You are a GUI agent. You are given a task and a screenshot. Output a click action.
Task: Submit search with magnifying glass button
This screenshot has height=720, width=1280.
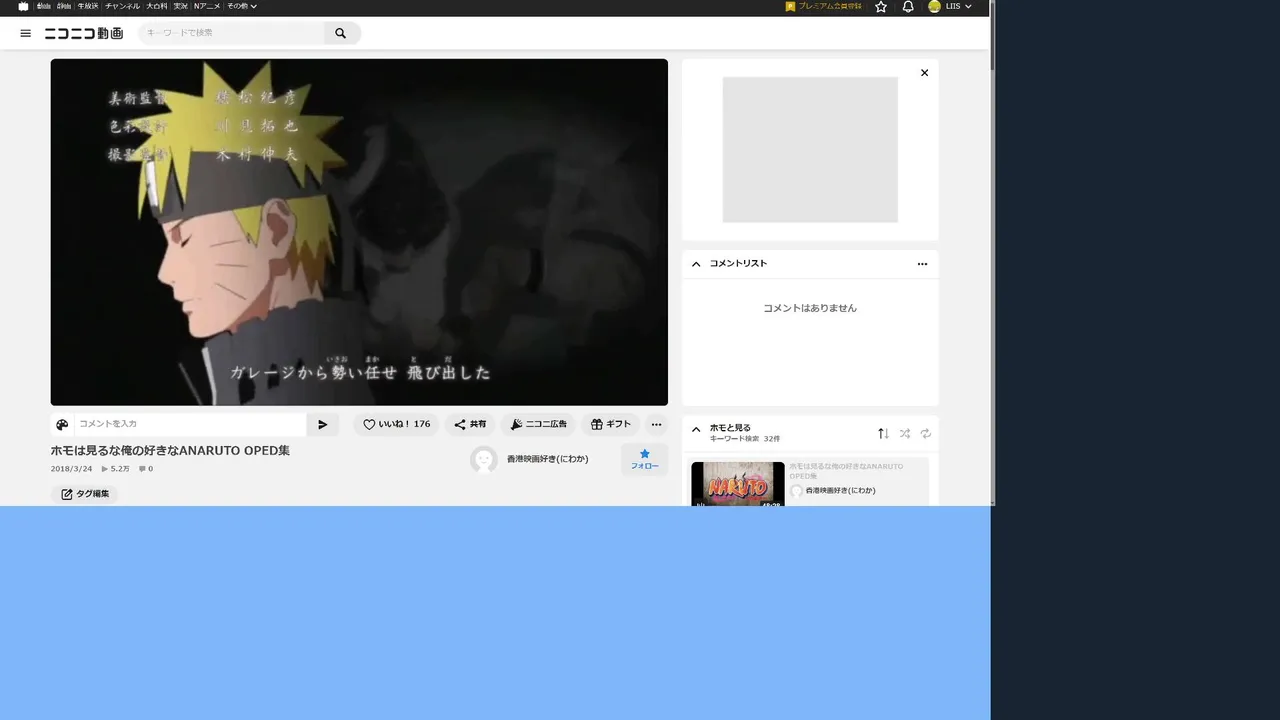tap(341, 33)
